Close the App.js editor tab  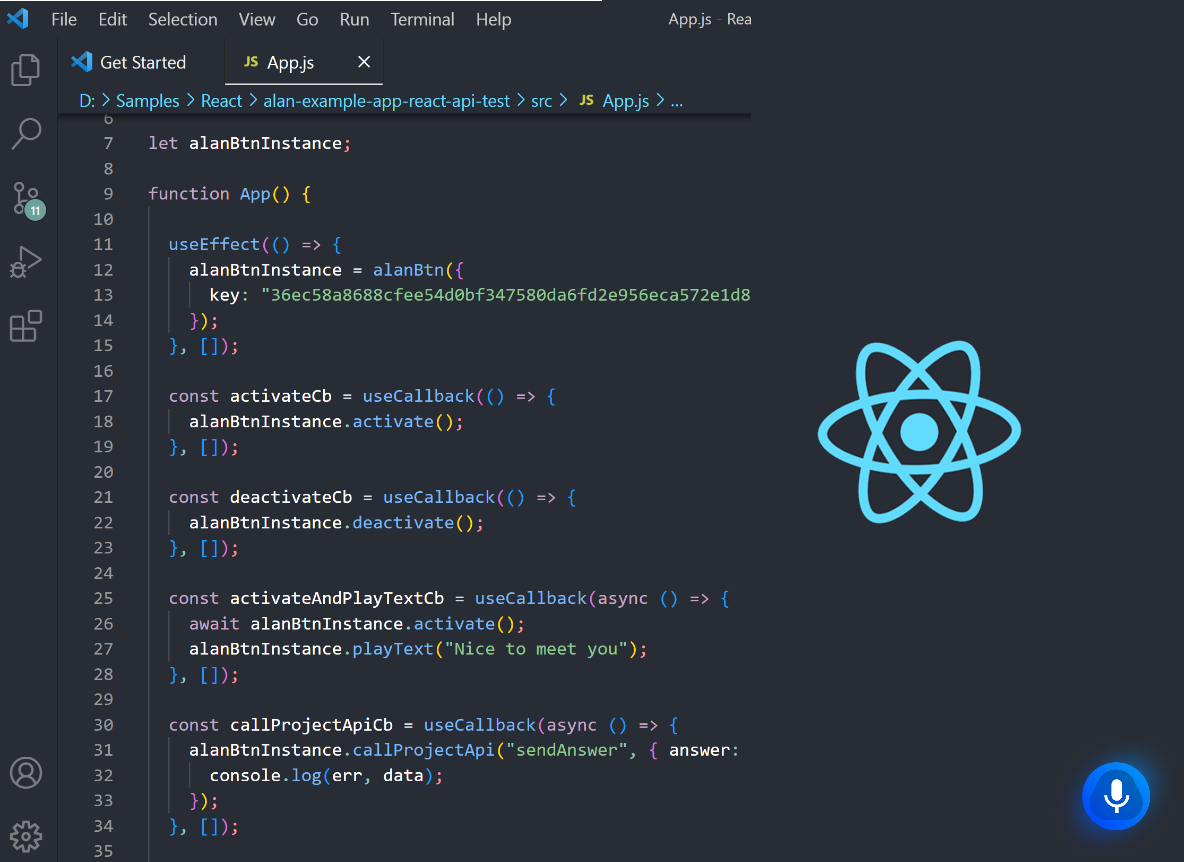364,62
